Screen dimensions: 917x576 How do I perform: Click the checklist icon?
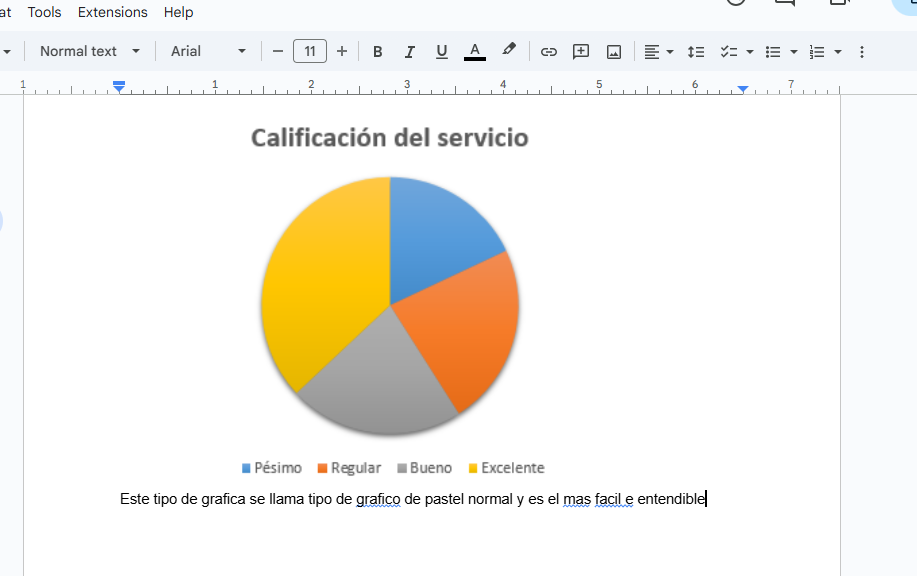click(x=729, y=52)
